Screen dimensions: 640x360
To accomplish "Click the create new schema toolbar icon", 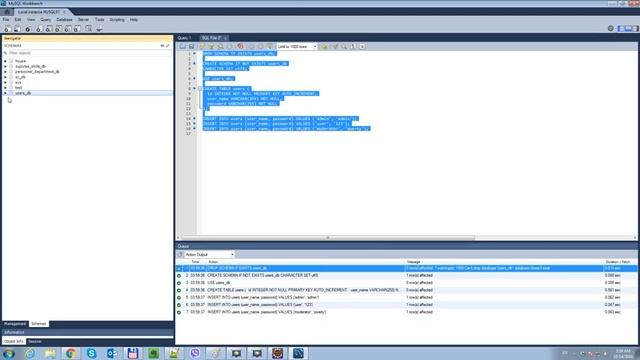I will point(39,29).
